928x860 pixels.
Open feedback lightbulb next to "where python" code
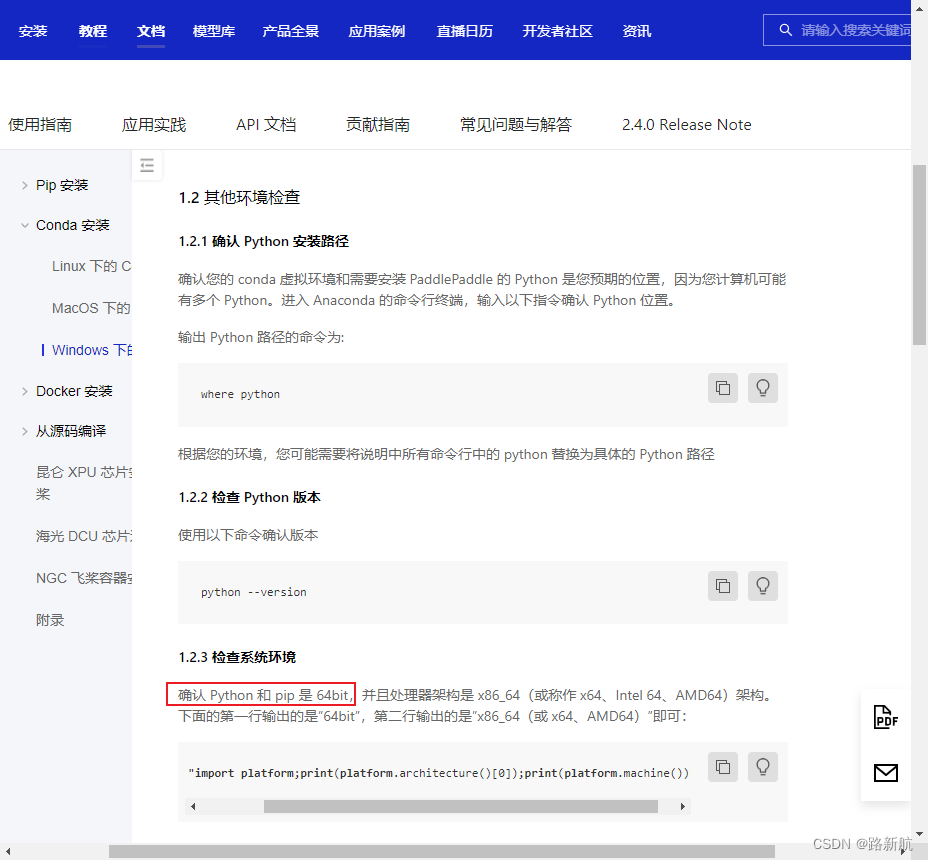[x=763, y=388]
